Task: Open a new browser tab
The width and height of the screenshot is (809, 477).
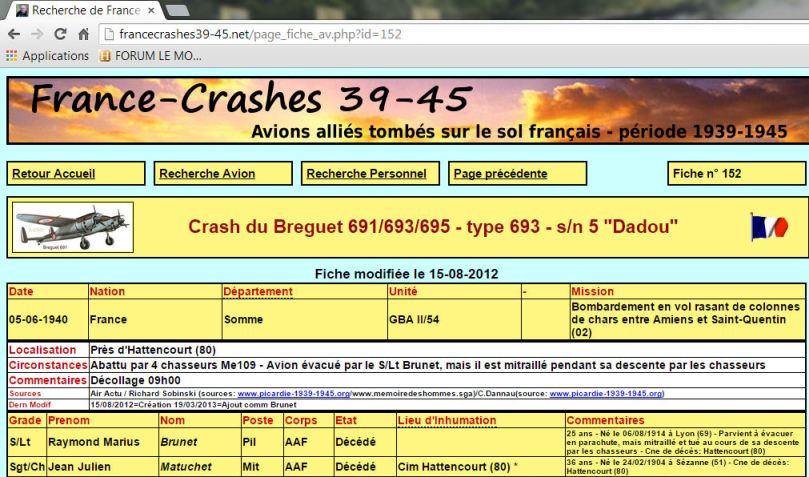Action: (177, 10)
